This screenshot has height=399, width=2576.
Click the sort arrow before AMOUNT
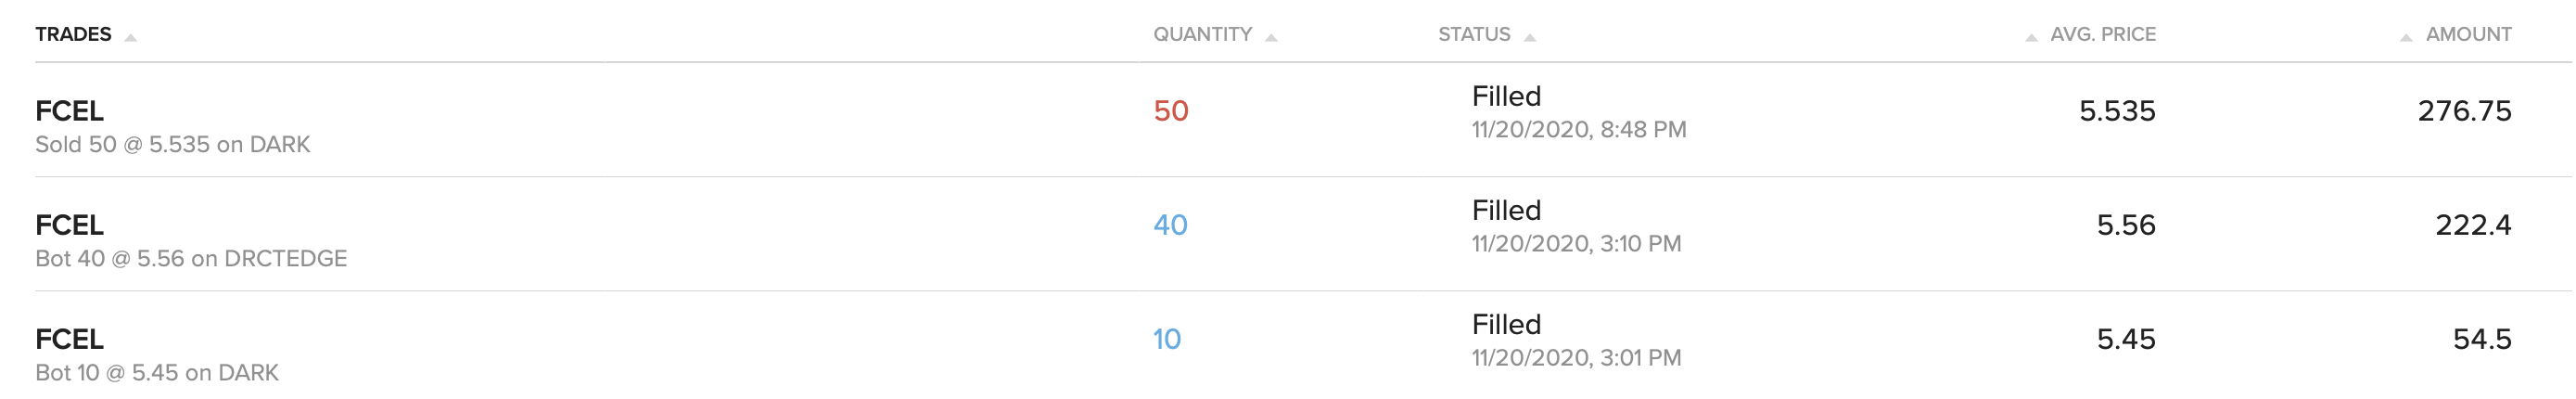[x=2406, y=38]
